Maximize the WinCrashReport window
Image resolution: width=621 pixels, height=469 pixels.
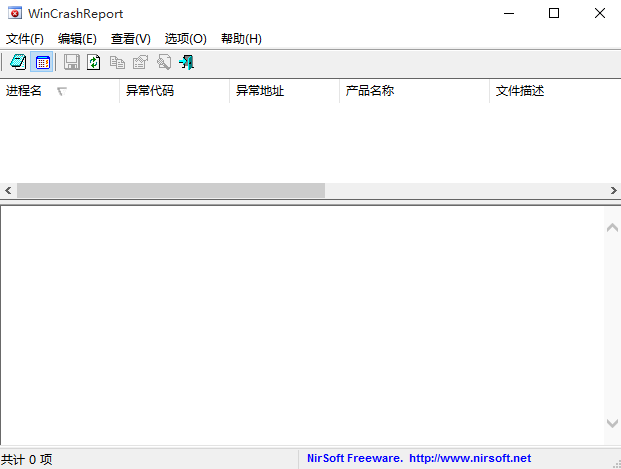coord(554,13)
